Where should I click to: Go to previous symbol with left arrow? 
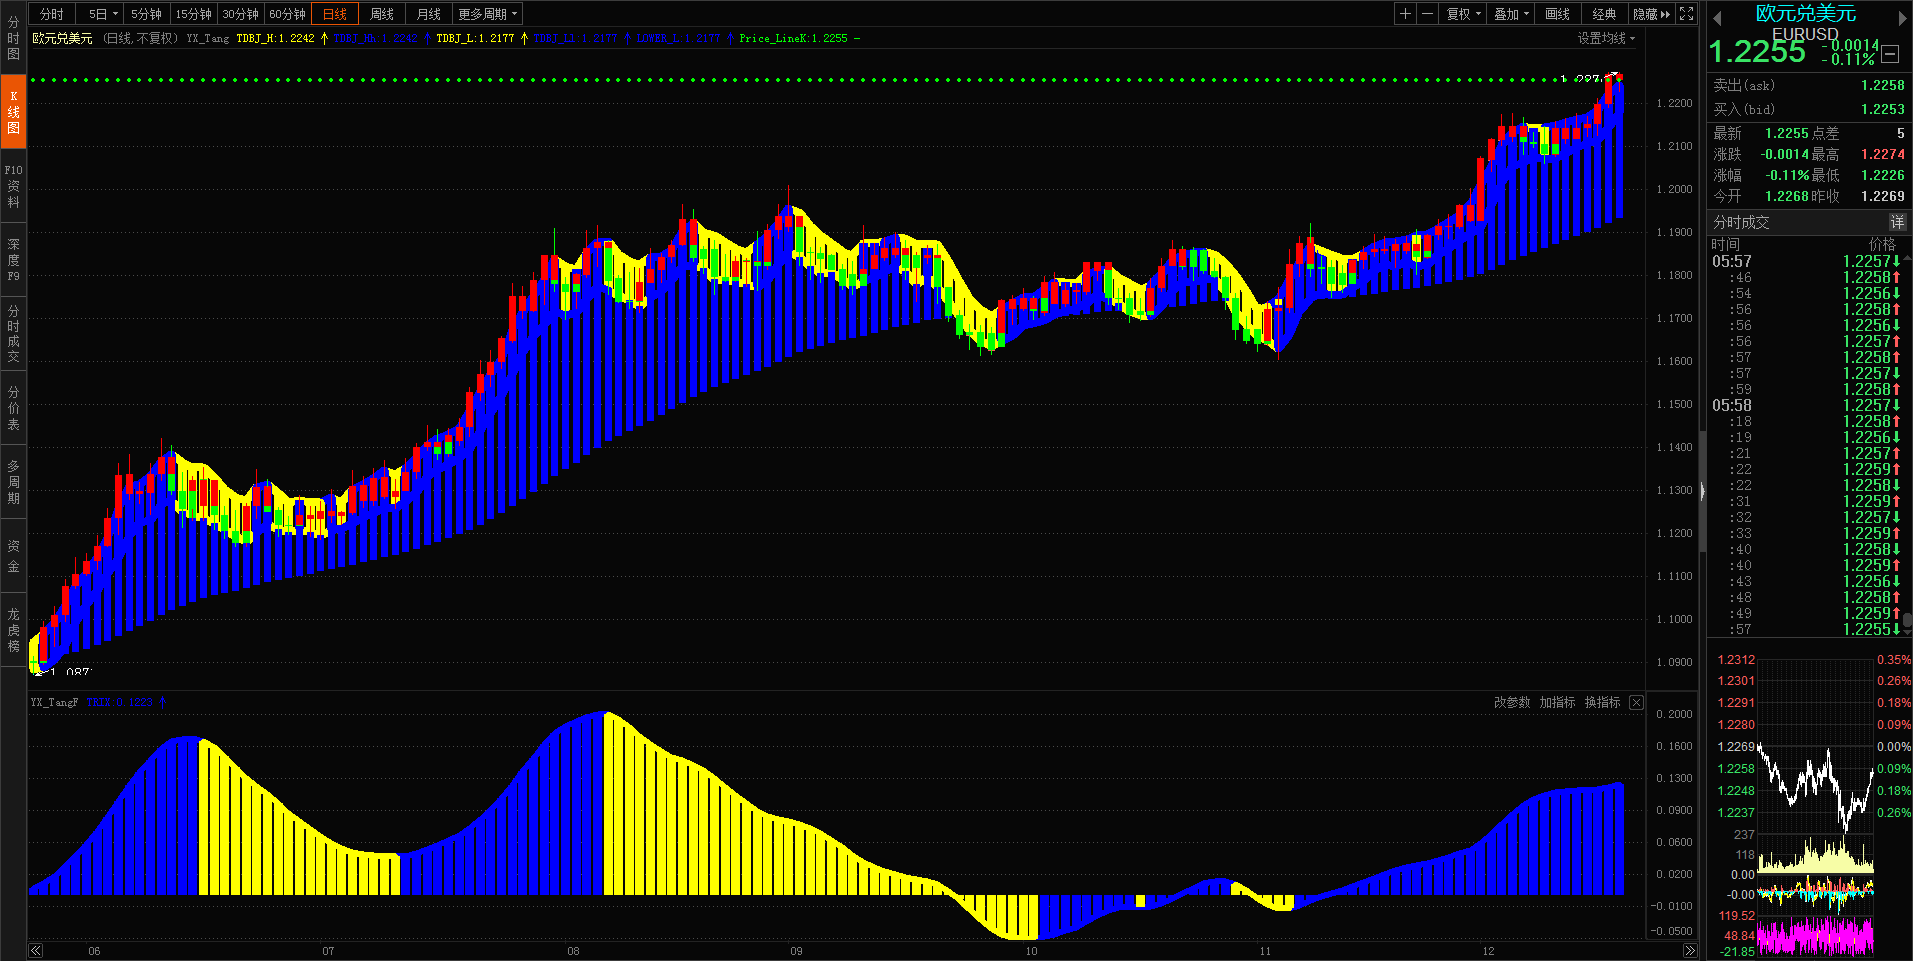(x=1717, y=18)
